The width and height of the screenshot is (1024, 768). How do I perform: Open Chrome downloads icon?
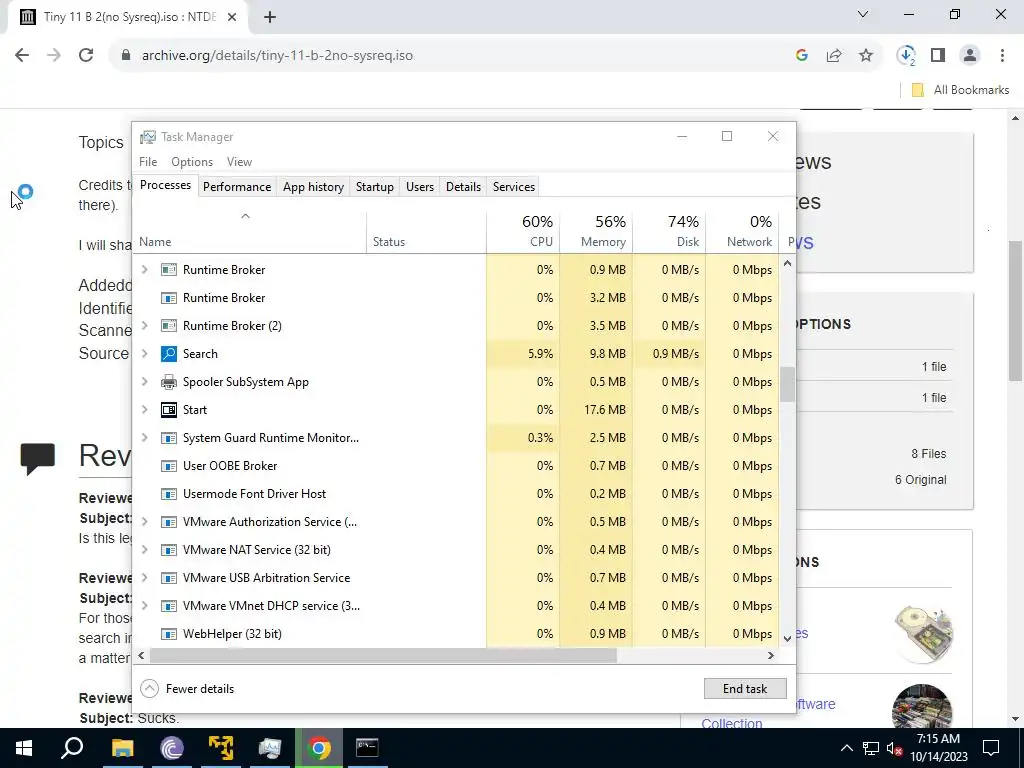[x=906, y=56]
